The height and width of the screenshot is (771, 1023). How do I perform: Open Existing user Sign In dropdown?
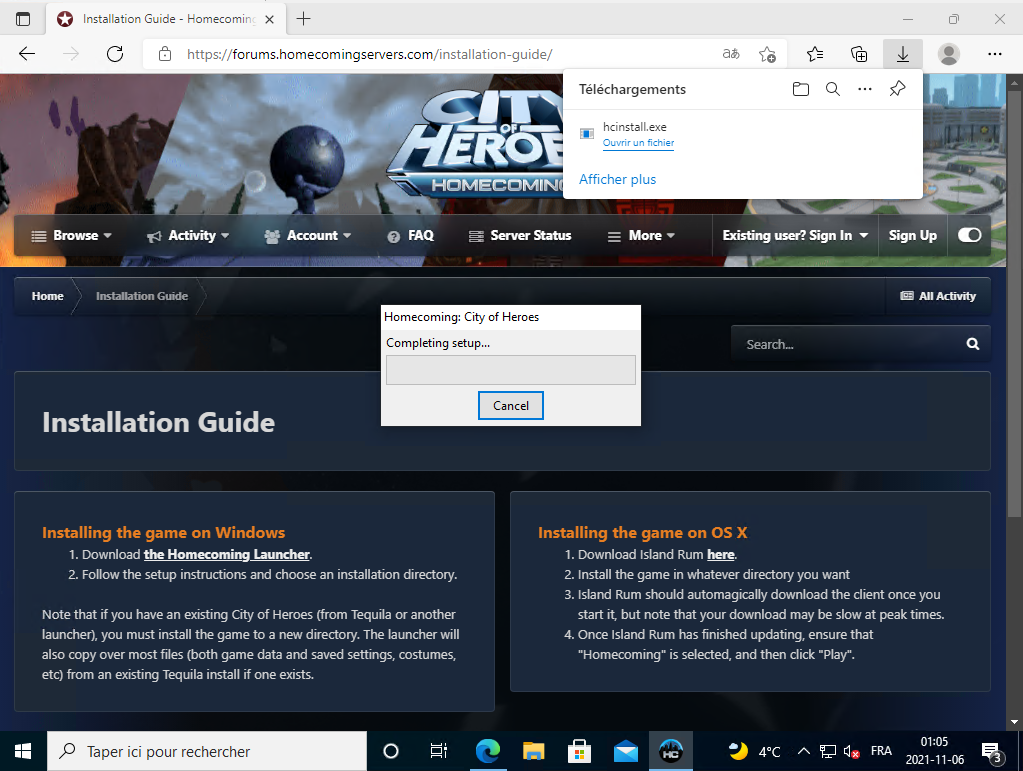click(795, 235)
